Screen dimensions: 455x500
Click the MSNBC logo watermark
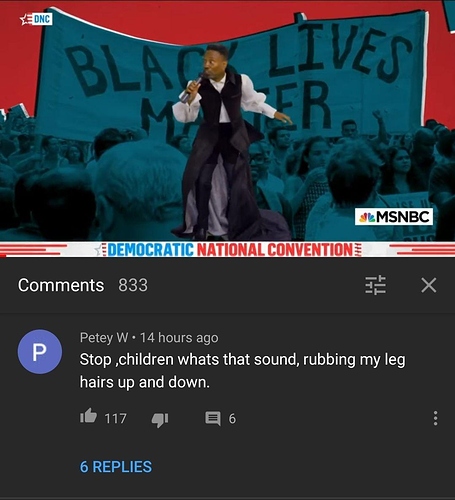(394, 217)
